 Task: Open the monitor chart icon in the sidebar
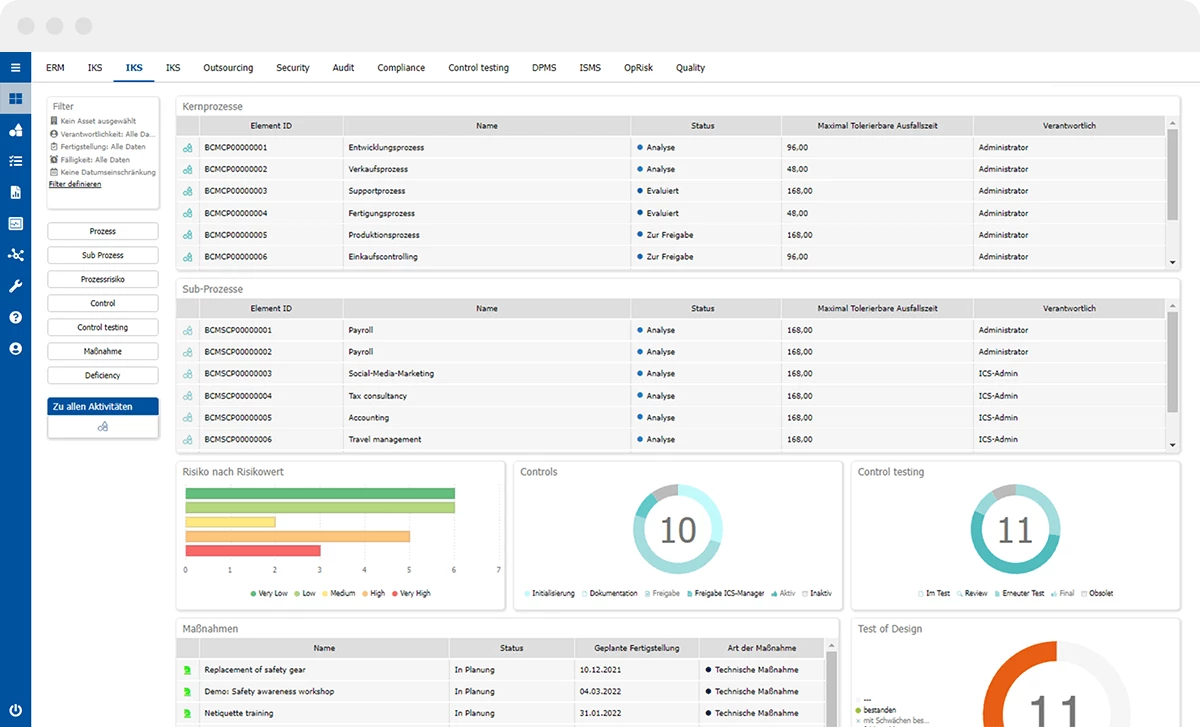point(15,223)
